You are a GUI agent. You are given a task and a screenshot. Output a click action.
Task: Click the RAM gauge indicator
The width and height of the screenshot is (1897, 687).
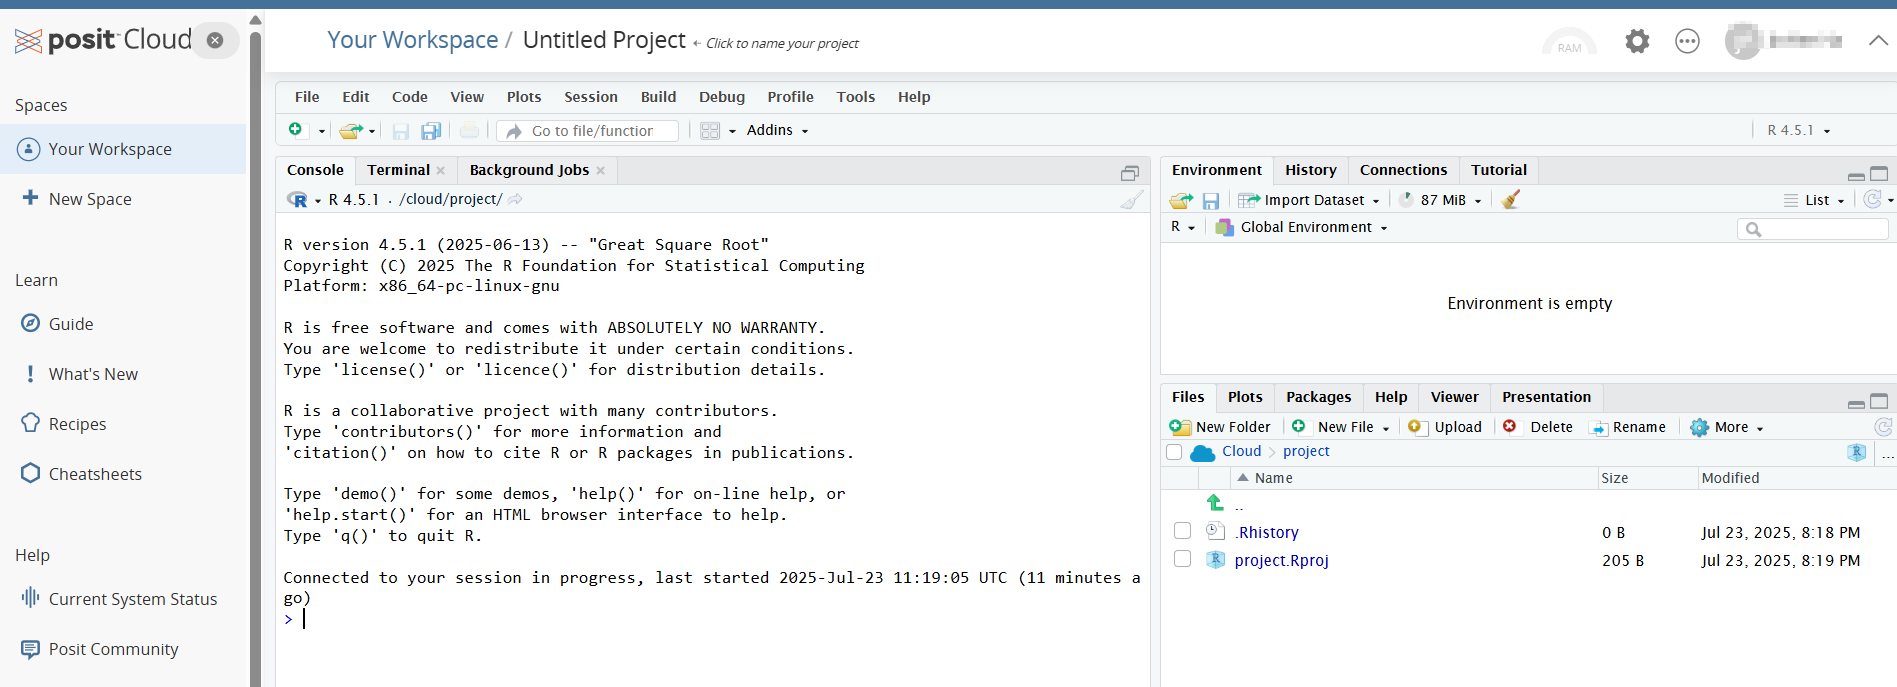click(x=1569, y=42)
